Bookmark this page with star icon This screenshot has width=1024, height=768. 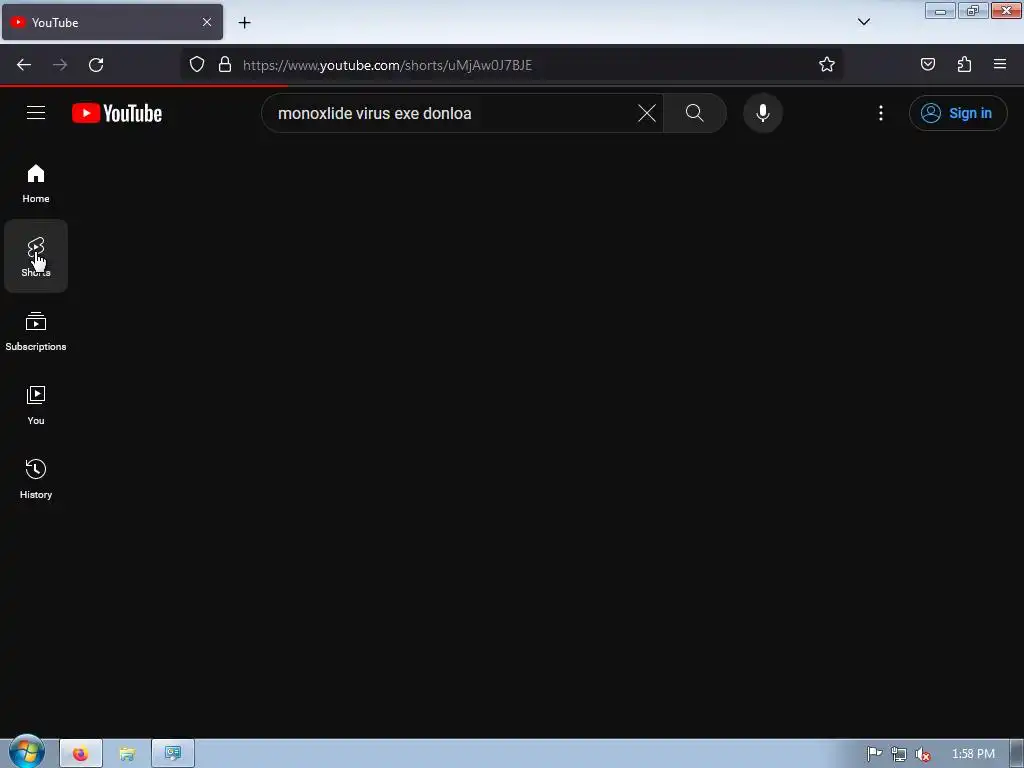tap(827, 64)
